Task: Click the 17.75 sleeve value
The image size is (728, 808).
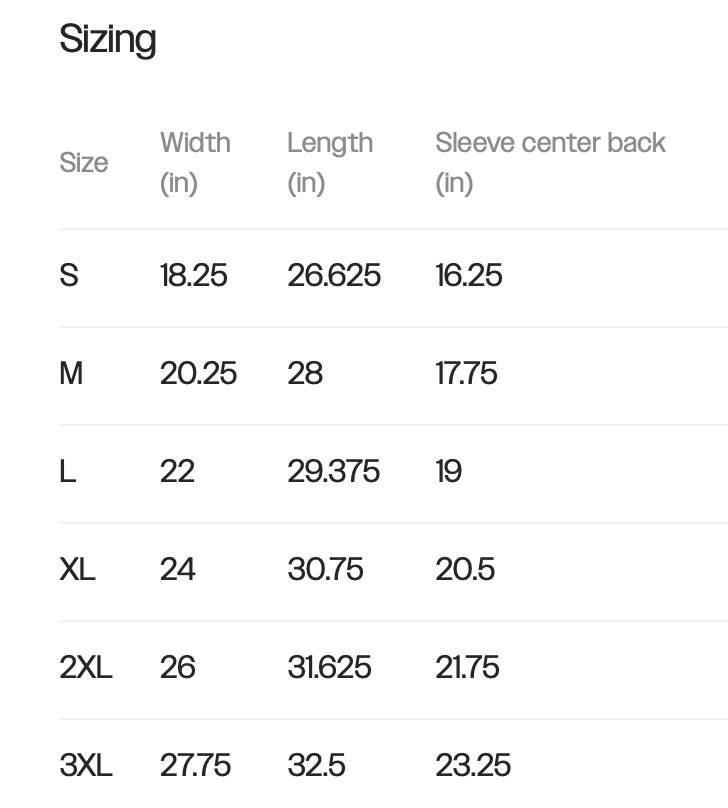Action: tap(466, 373)
